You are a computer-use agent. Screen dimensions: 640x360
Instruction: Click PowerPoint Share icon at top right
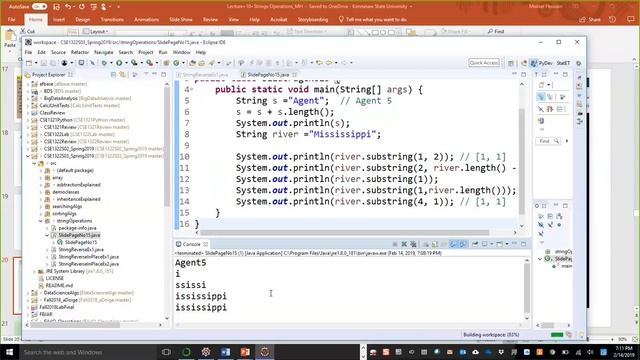591,19
